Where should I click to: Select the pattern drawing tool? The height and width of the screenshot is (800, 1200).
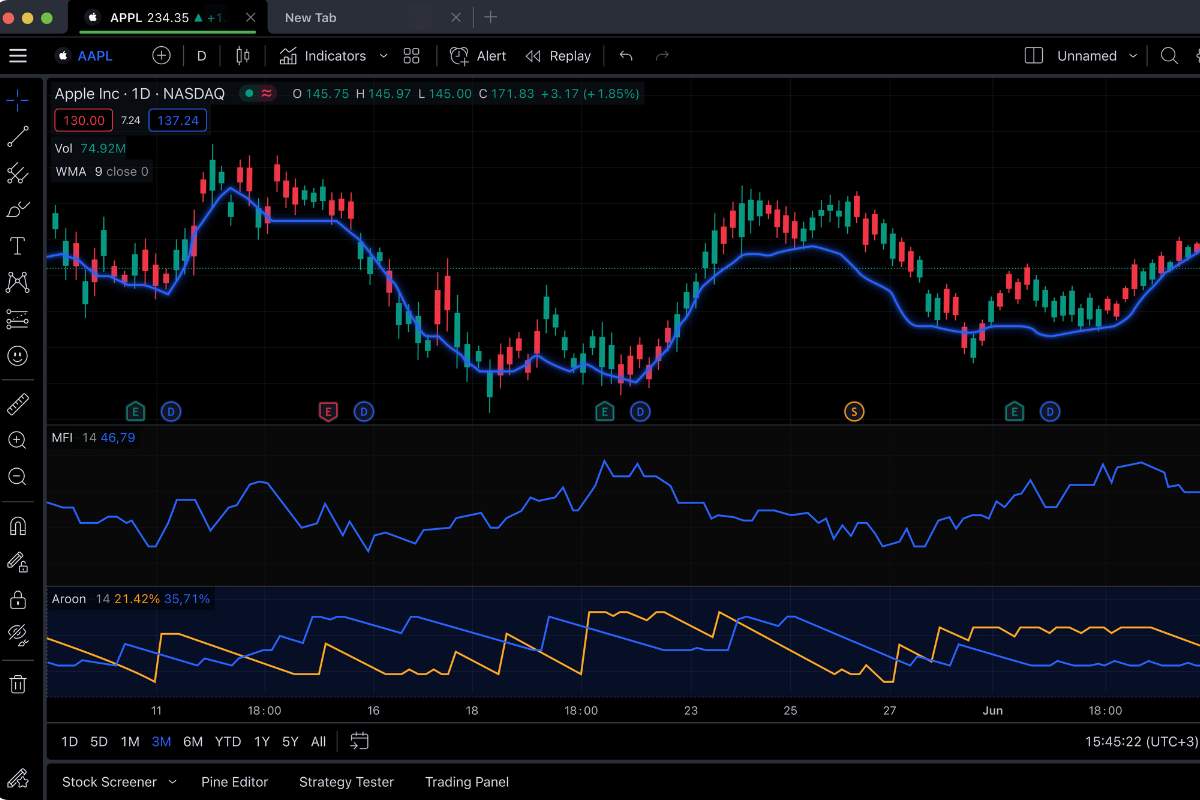point(17,282)
